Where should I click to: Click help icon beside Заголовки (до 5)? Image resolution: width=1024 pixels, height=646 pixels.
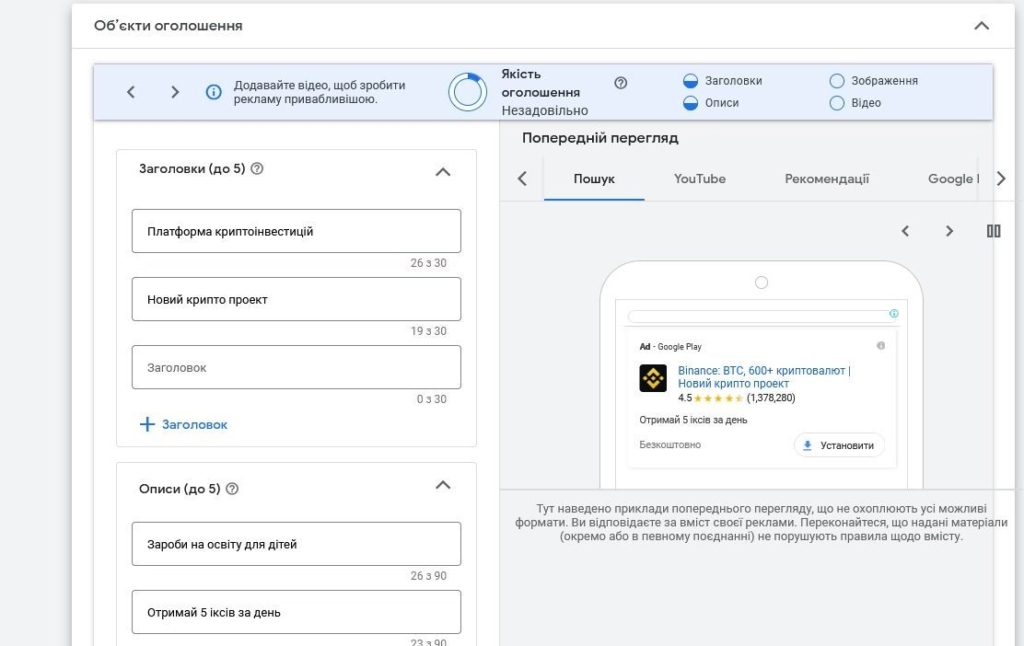point(257,169)
